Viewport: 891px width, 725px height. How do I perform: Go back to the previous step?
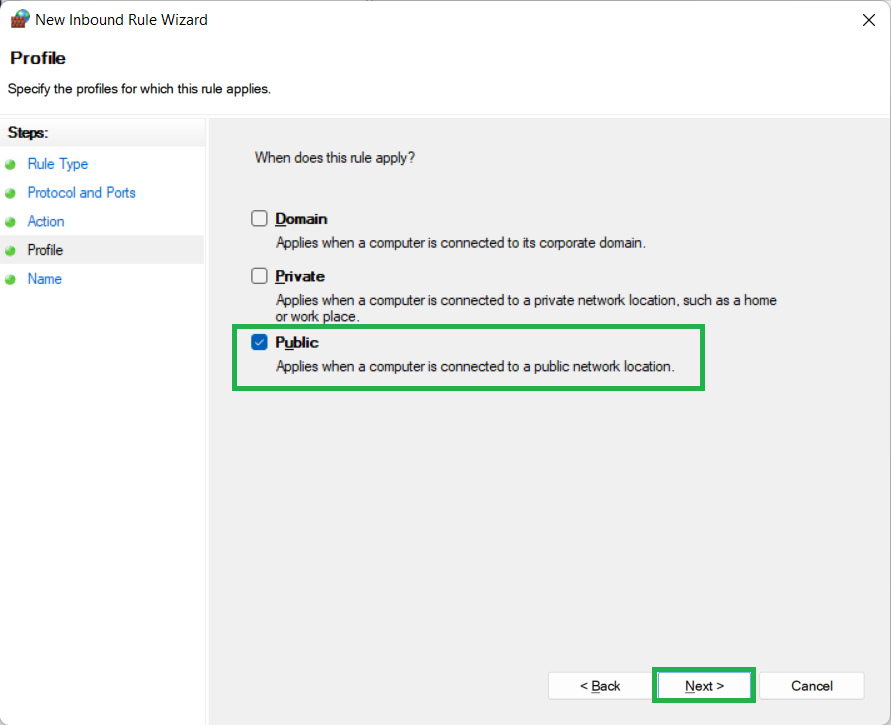[x=599, y=685]
